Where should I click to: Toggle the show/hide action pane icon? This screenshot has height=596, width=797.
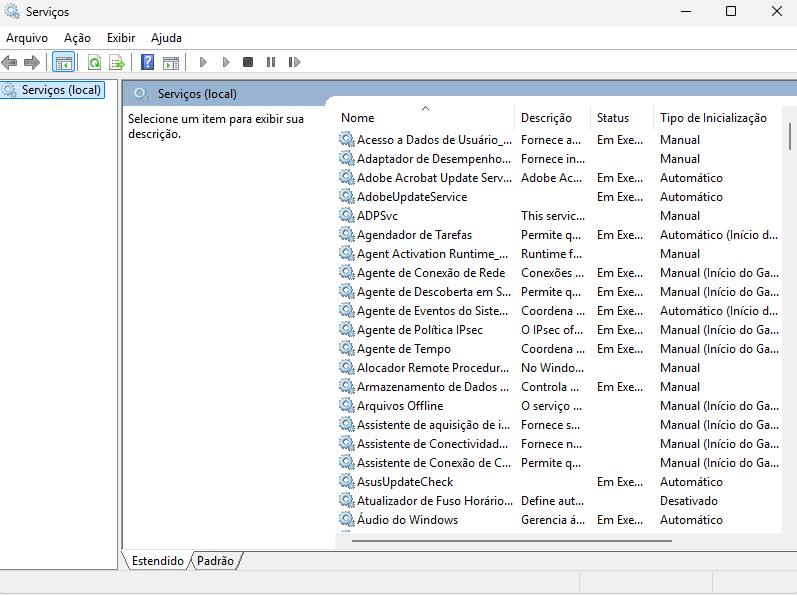coord(171,62)
